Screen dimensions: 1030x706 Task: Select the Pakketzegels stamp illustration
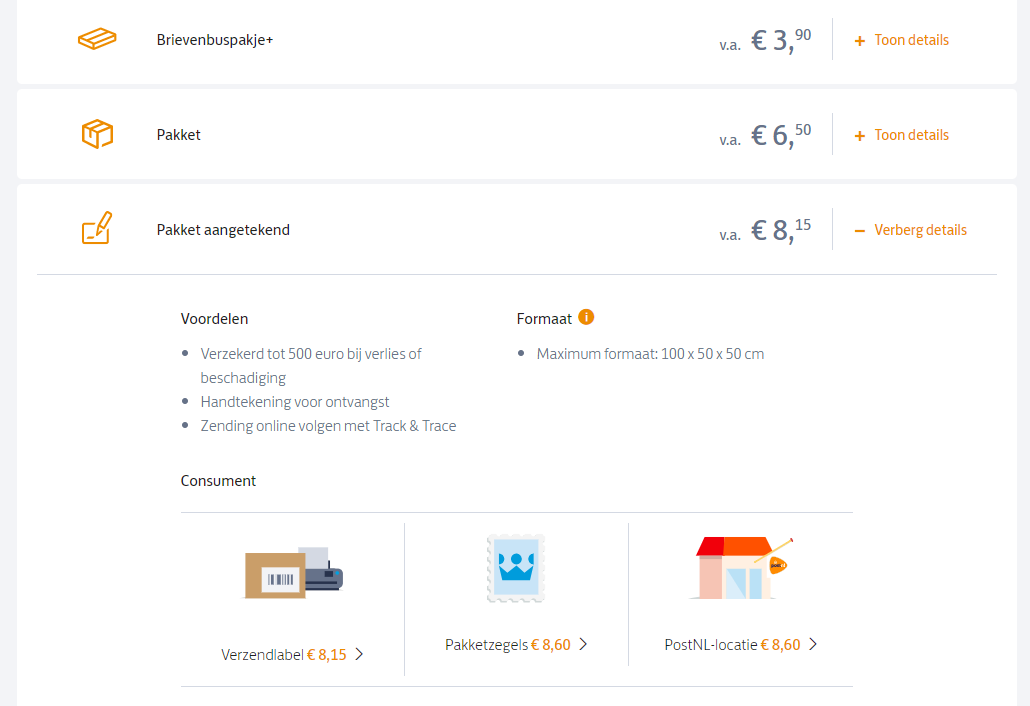click(516, 568)
